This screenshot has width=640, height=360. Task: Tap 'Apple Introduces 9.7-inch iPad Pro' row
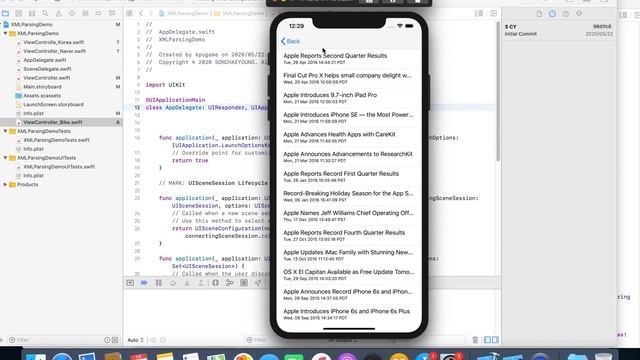tap(349, 98)
